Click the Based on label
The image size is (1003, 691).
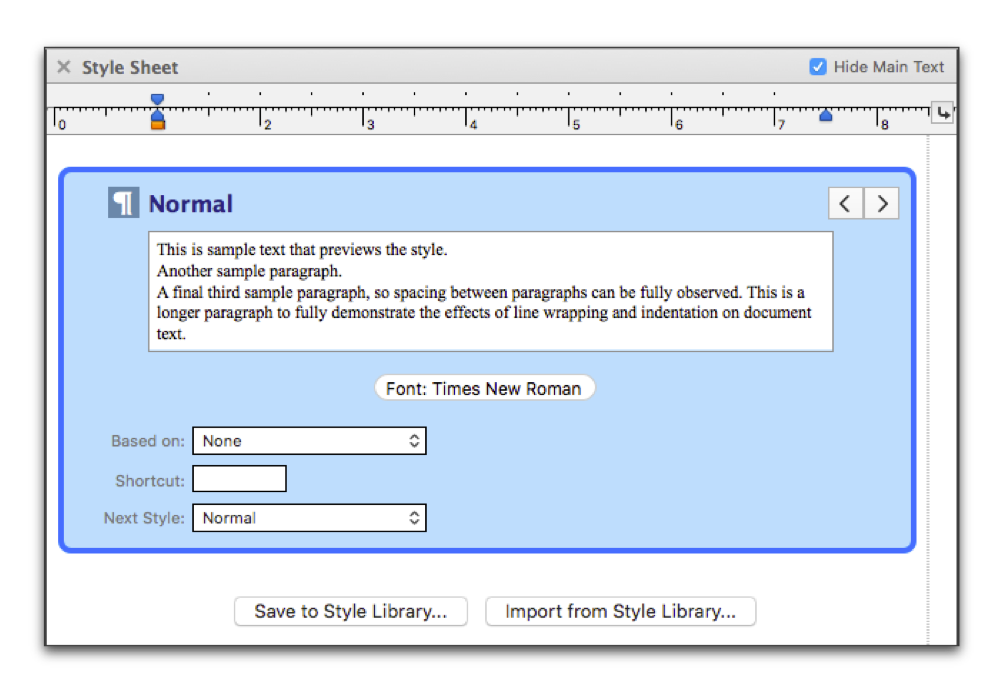148,441
